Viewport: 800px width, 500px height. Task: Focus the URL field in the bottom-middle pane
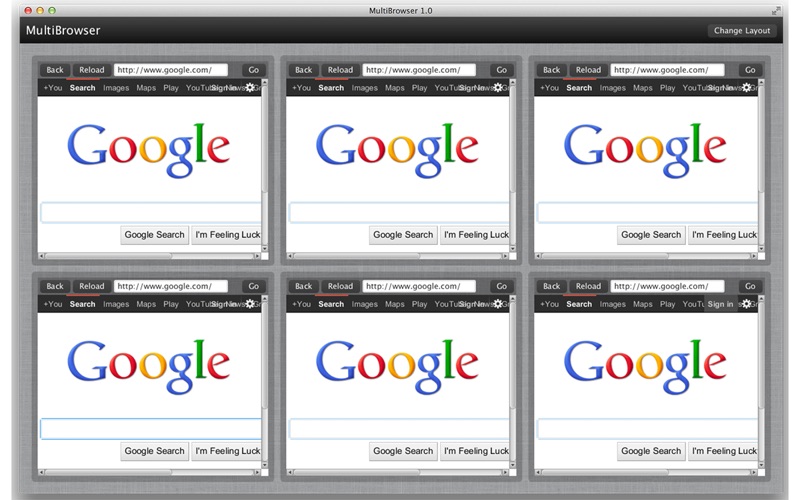[x=419, y=286]
